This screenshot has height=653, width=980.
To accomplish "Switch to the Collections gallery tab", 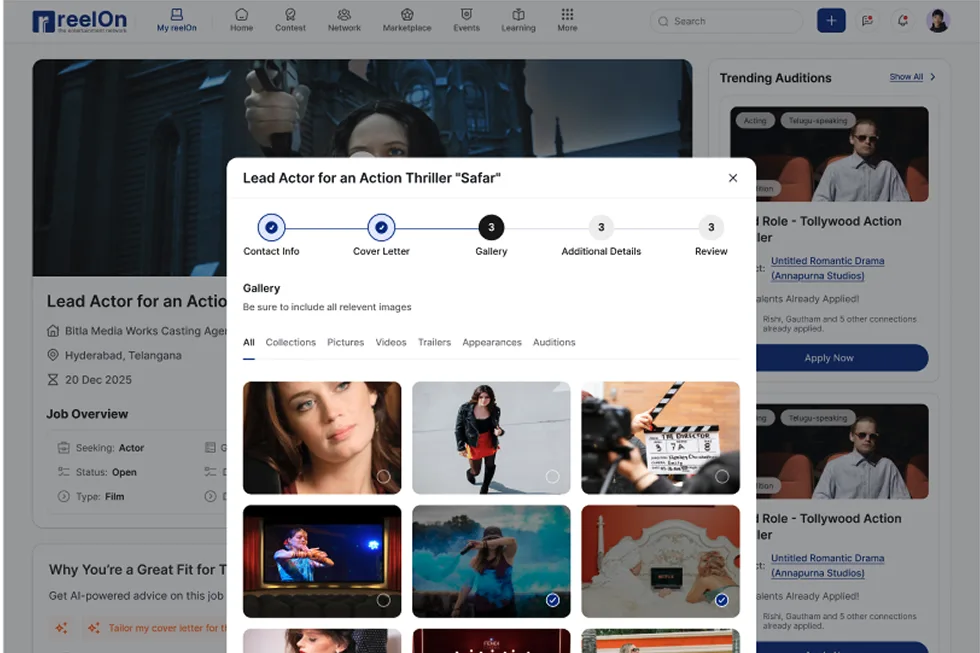I will pyautogui.click(x=291, y=342).
